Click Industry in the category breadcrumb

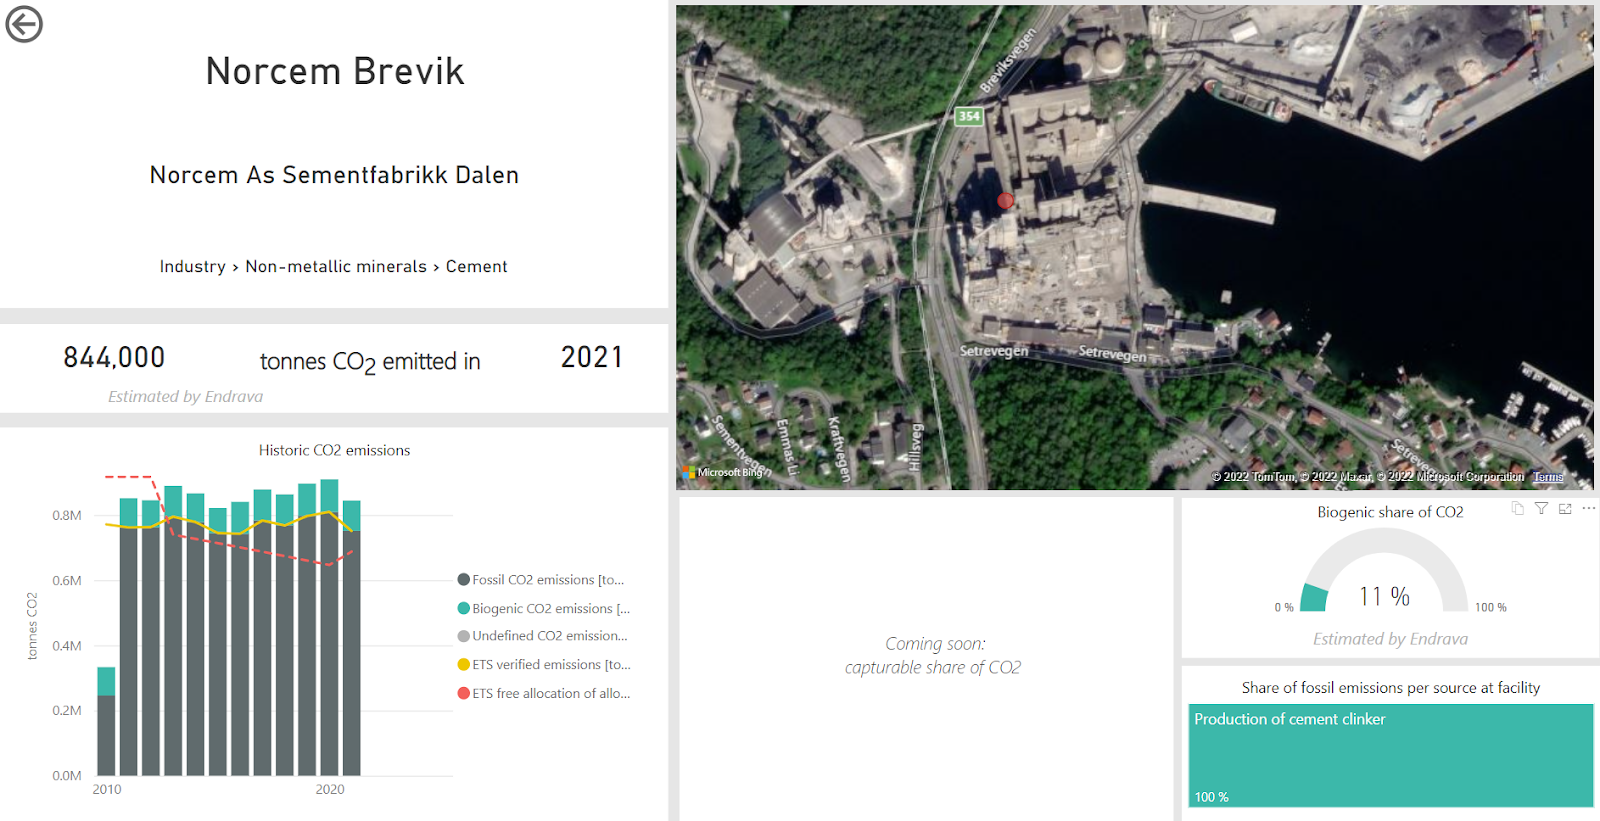pos(192,267)
